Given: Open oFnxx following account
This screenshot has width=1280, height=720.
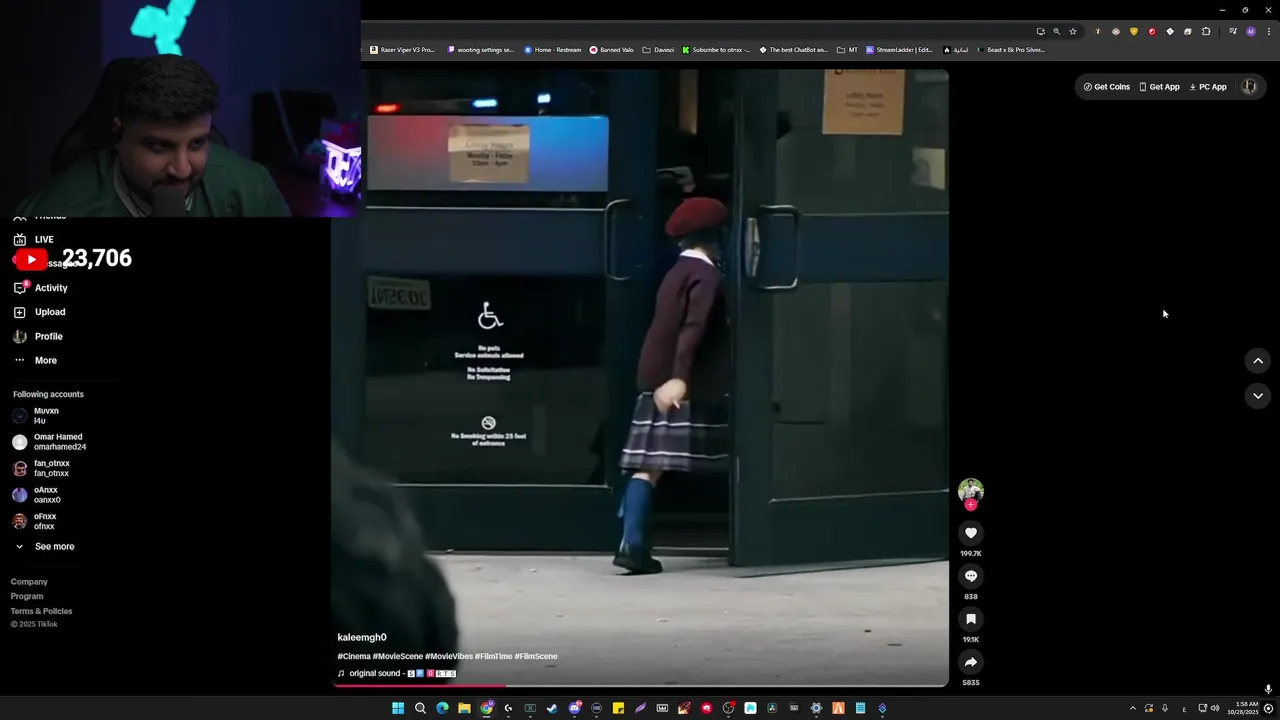Looking at the screenshot, I should [34, 521].
